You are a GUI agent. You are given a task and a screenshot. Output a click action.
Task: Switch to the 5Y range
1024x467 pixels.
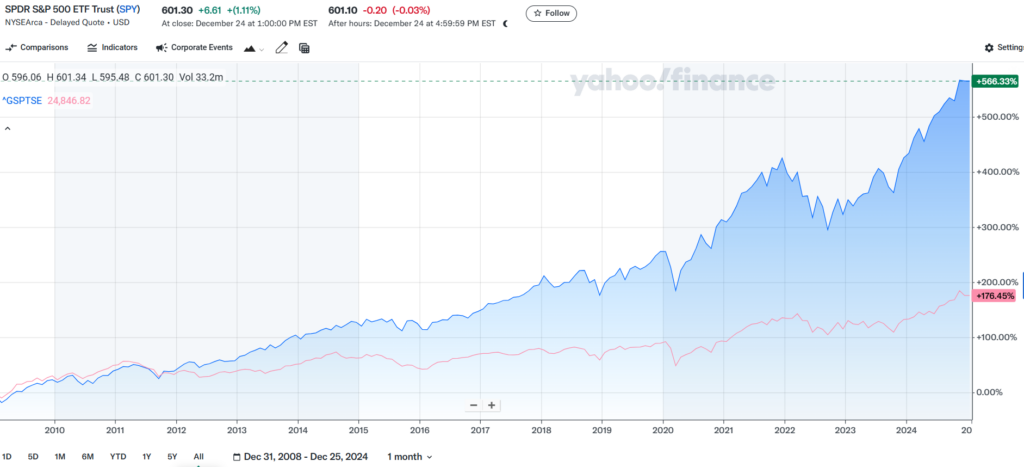(x=172, y=457)
